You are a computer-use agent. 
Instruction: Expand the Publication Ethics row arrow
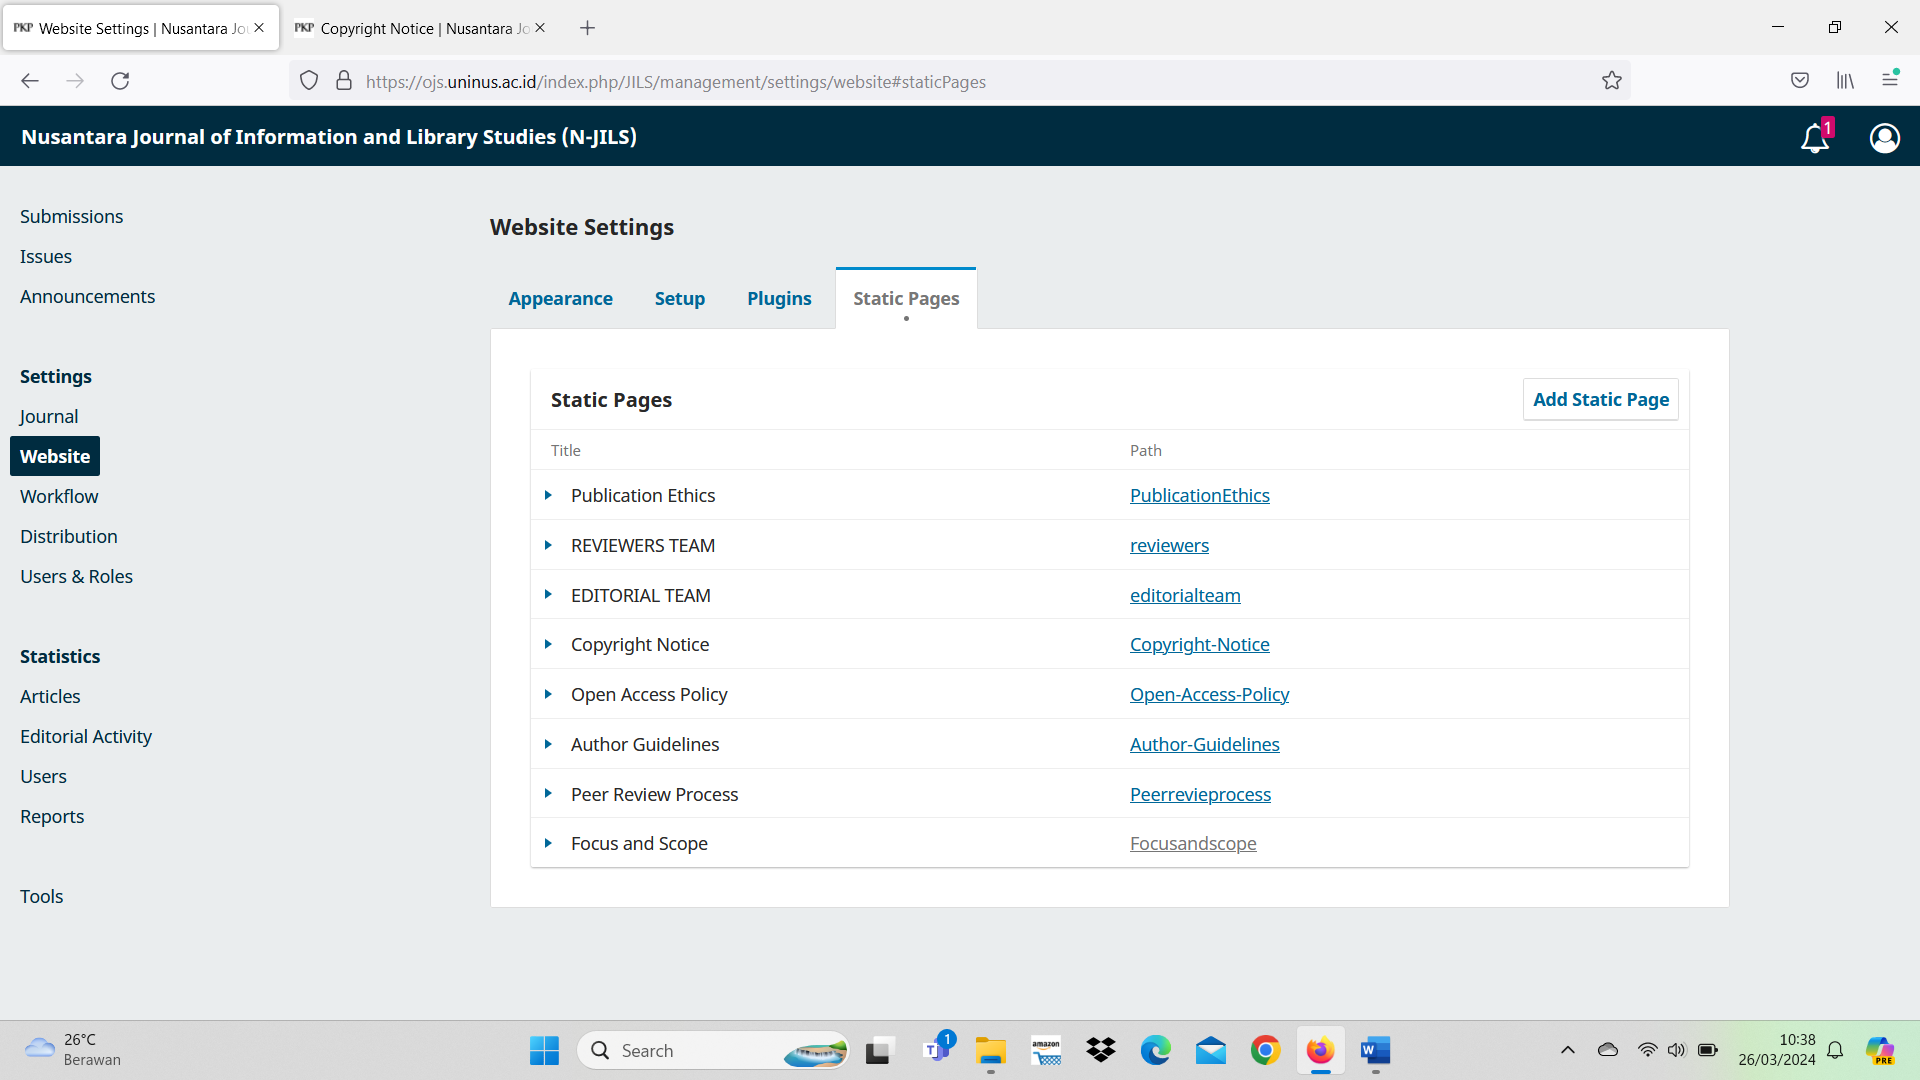coord(548,495)
